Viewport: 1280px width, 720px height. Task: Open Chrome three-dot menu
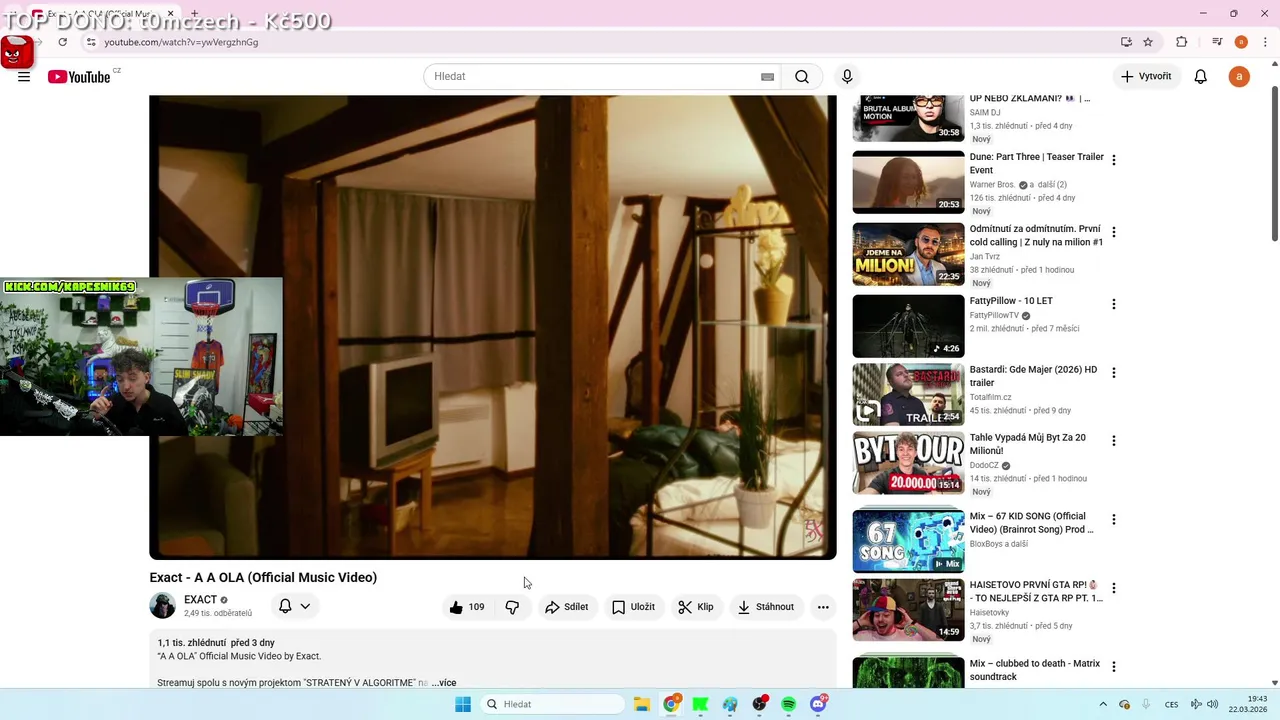pos(1264,42)
